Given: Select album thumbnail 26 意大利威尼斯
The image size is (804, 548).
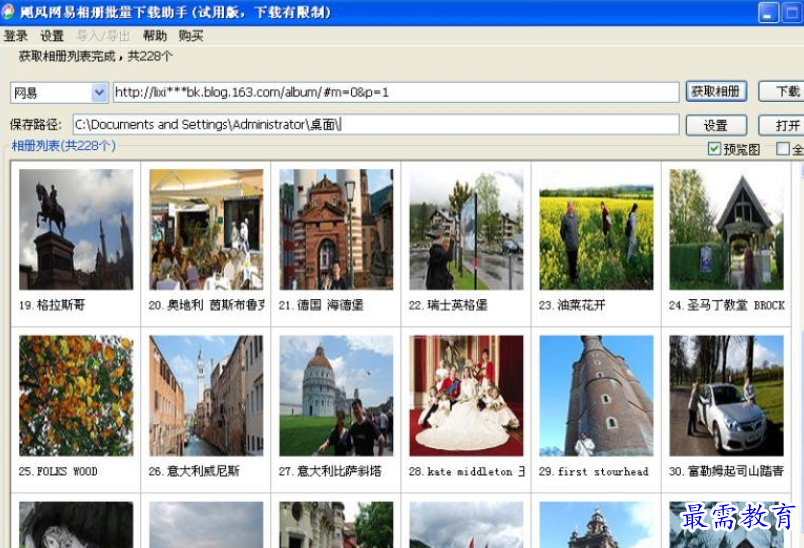Looking at the screenshot, I should 206,395.
